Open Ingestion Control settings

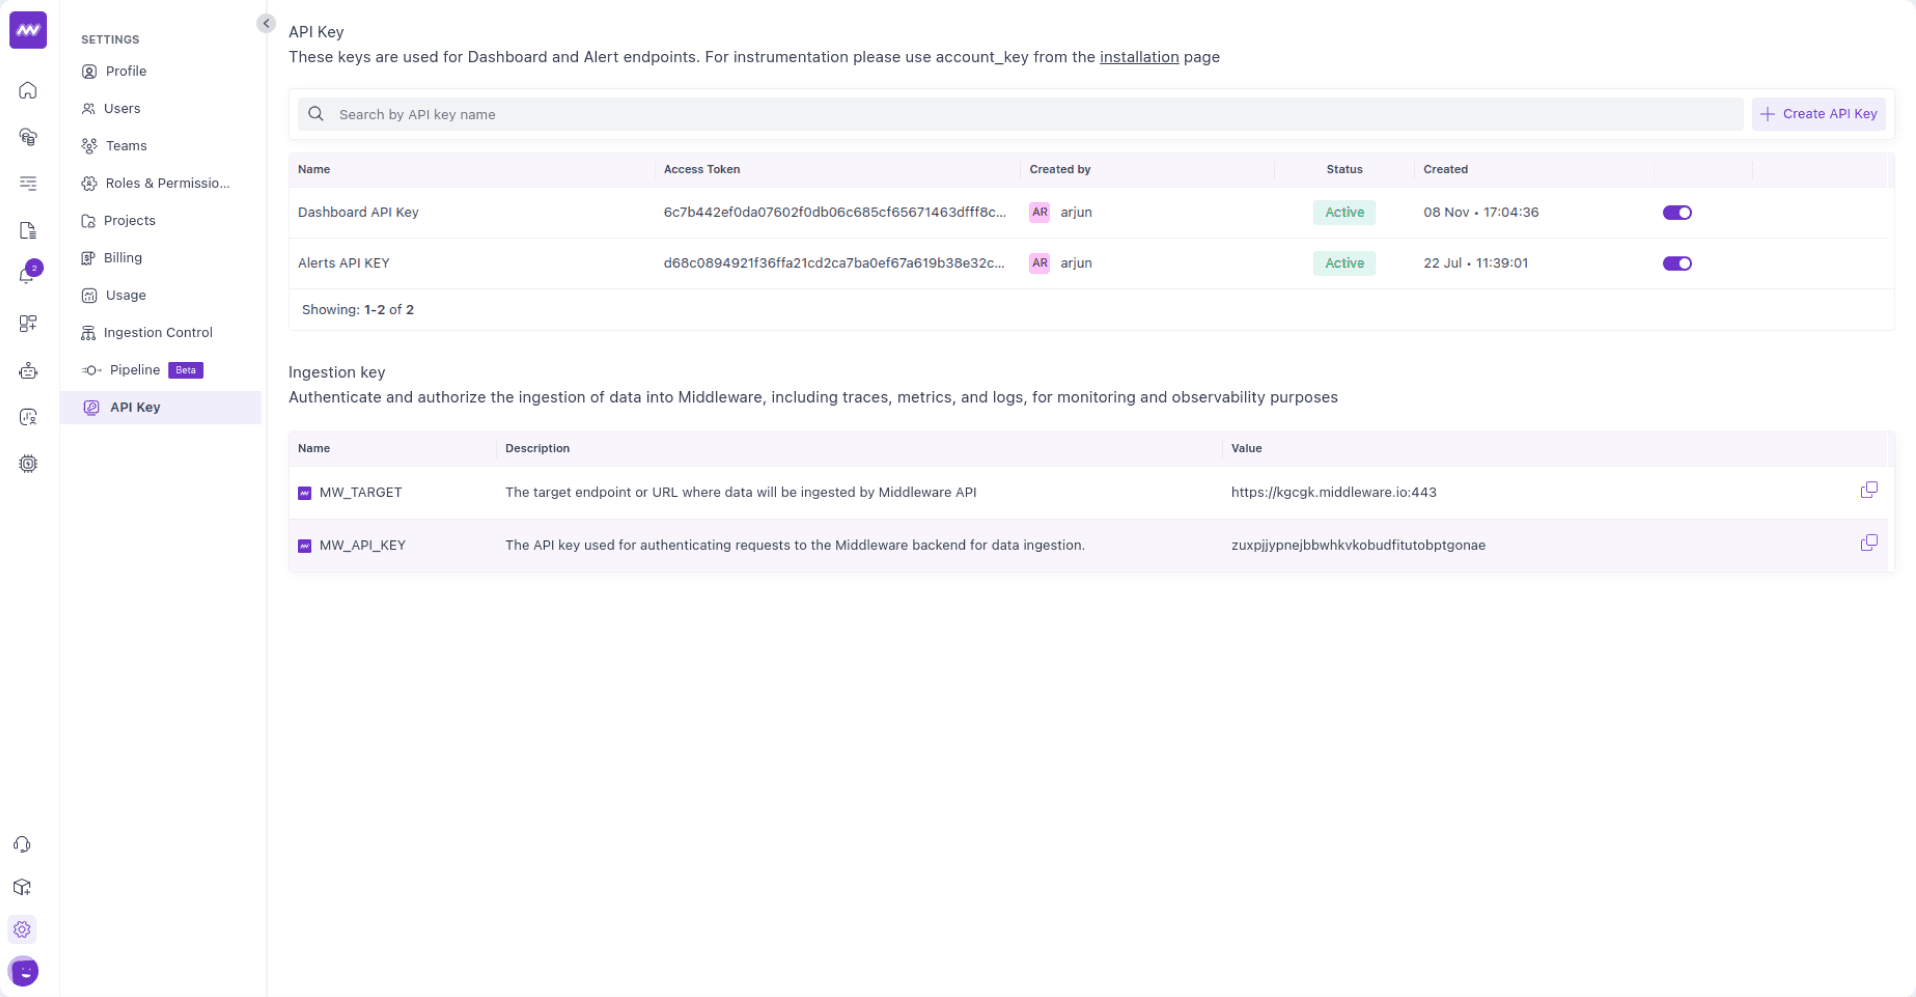click(x=160, y=332)
